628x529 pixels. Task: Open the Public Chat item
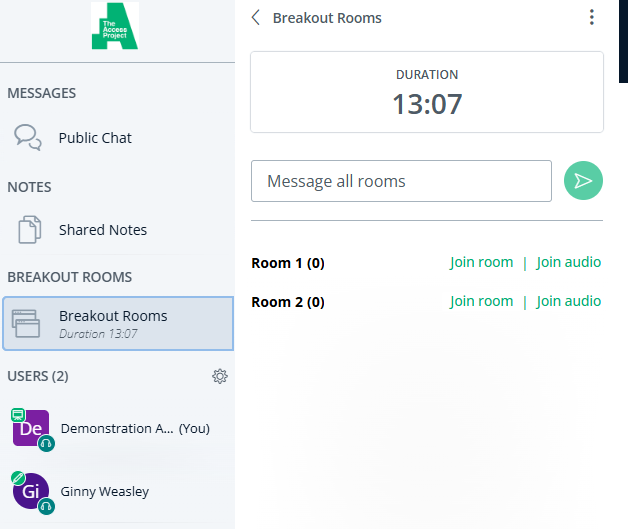118,138
